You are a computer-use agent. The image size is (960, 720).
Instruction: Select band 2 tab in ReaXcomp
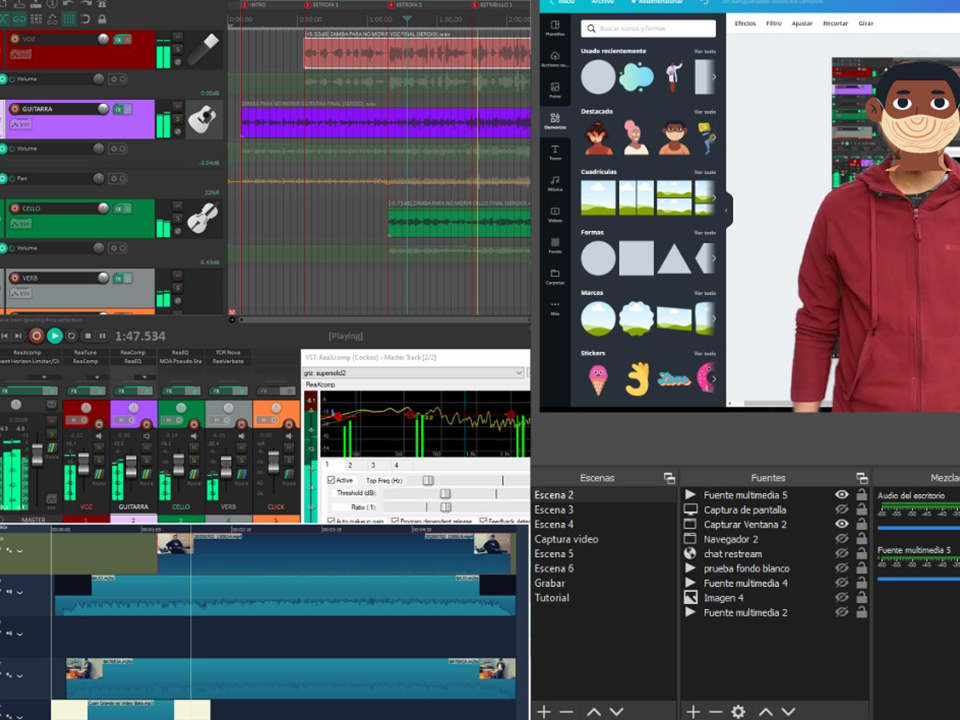[x=350, y=465]
